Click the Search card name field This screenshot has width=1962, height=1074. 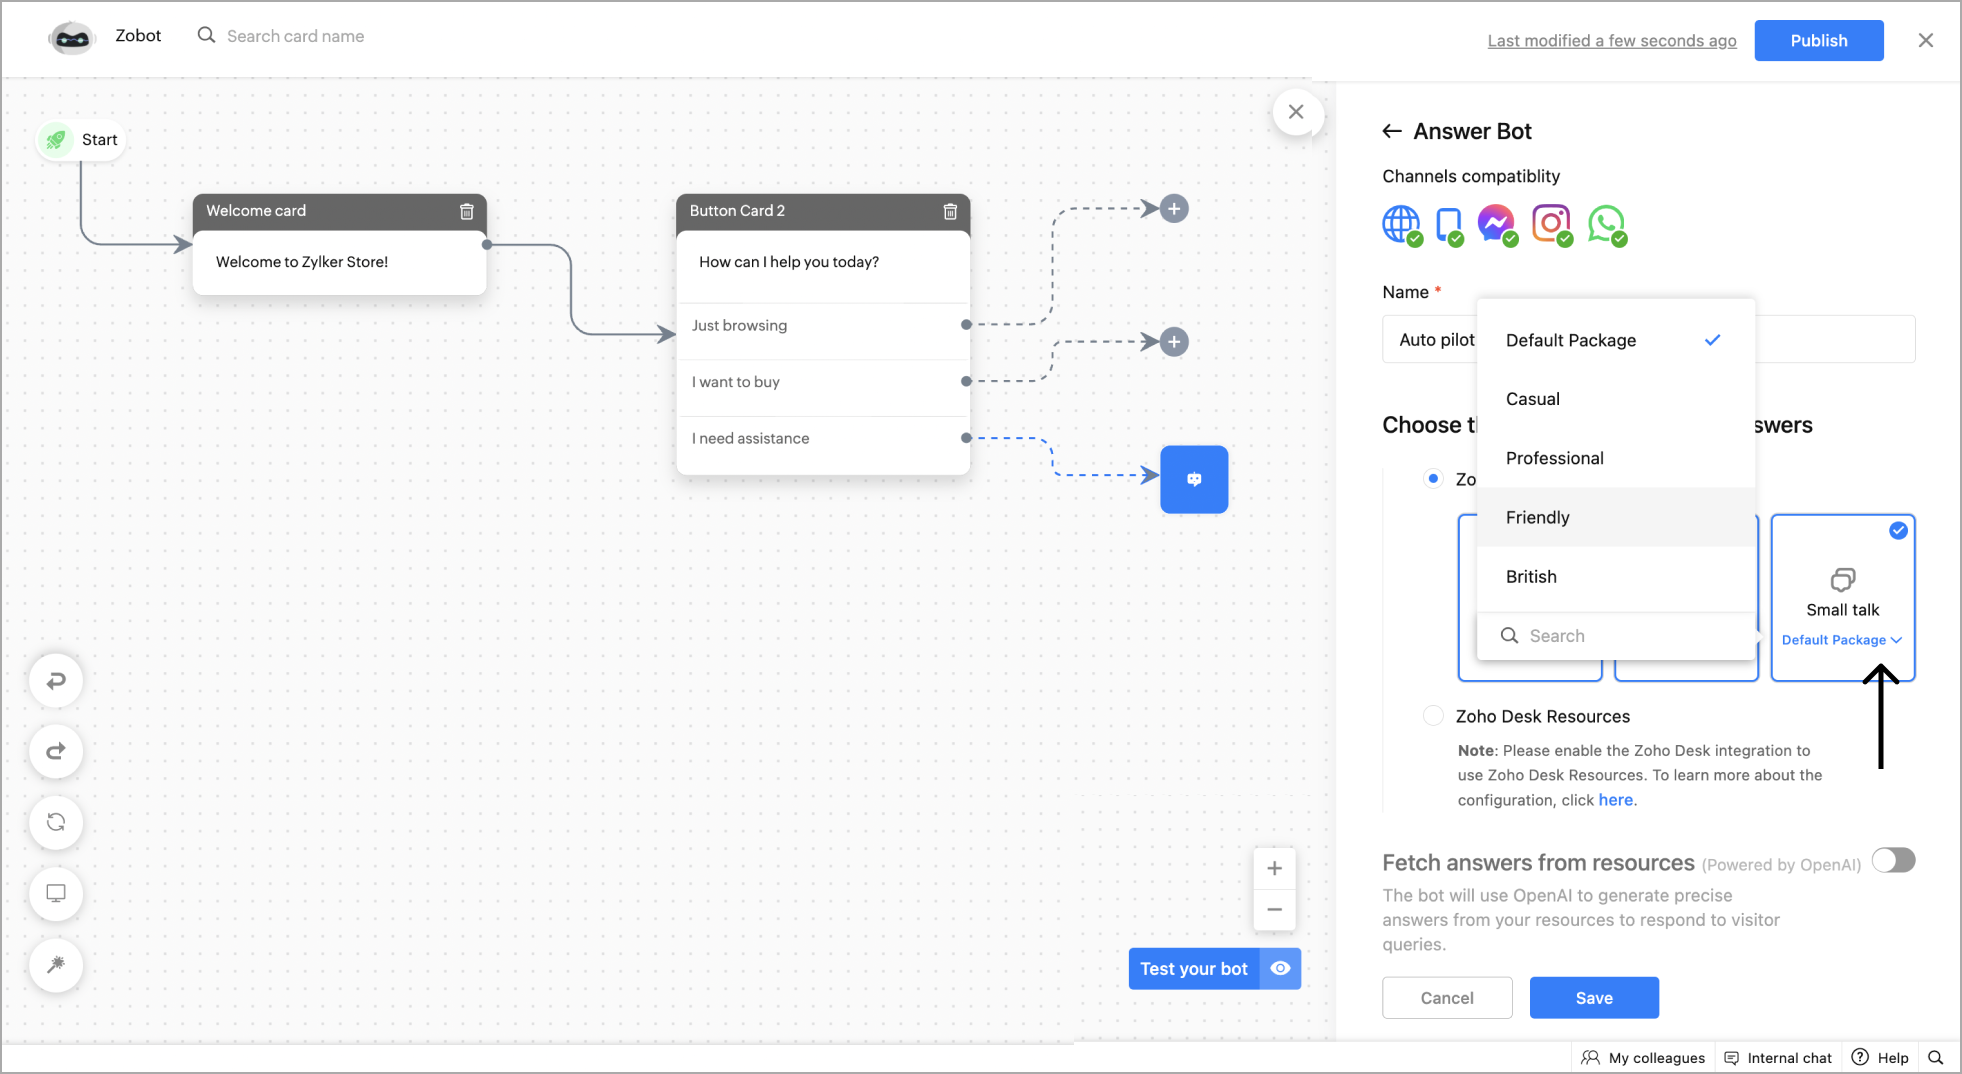[x=295, y=36]
